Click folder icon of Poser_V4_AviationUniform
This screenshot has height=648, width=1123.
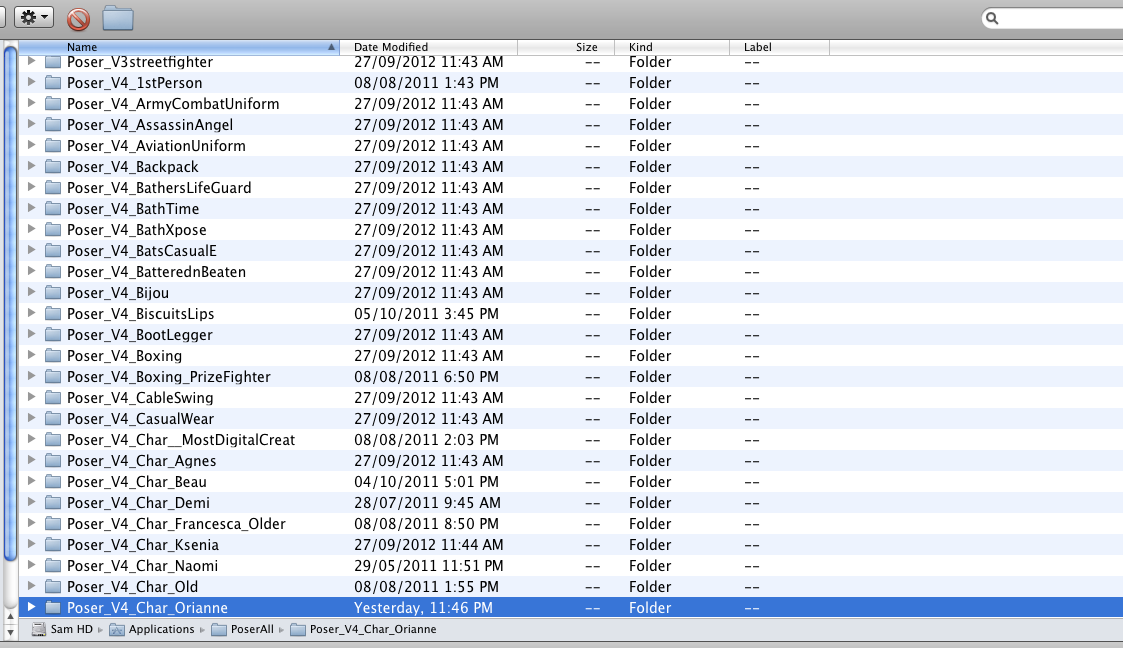coord(52,145)
